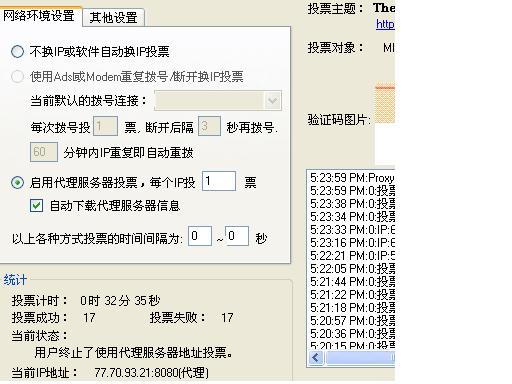Select log entry 5:22:05 PM
This screenshot has height=384, width=512.
pyautogui.click(x=352, y=268)
